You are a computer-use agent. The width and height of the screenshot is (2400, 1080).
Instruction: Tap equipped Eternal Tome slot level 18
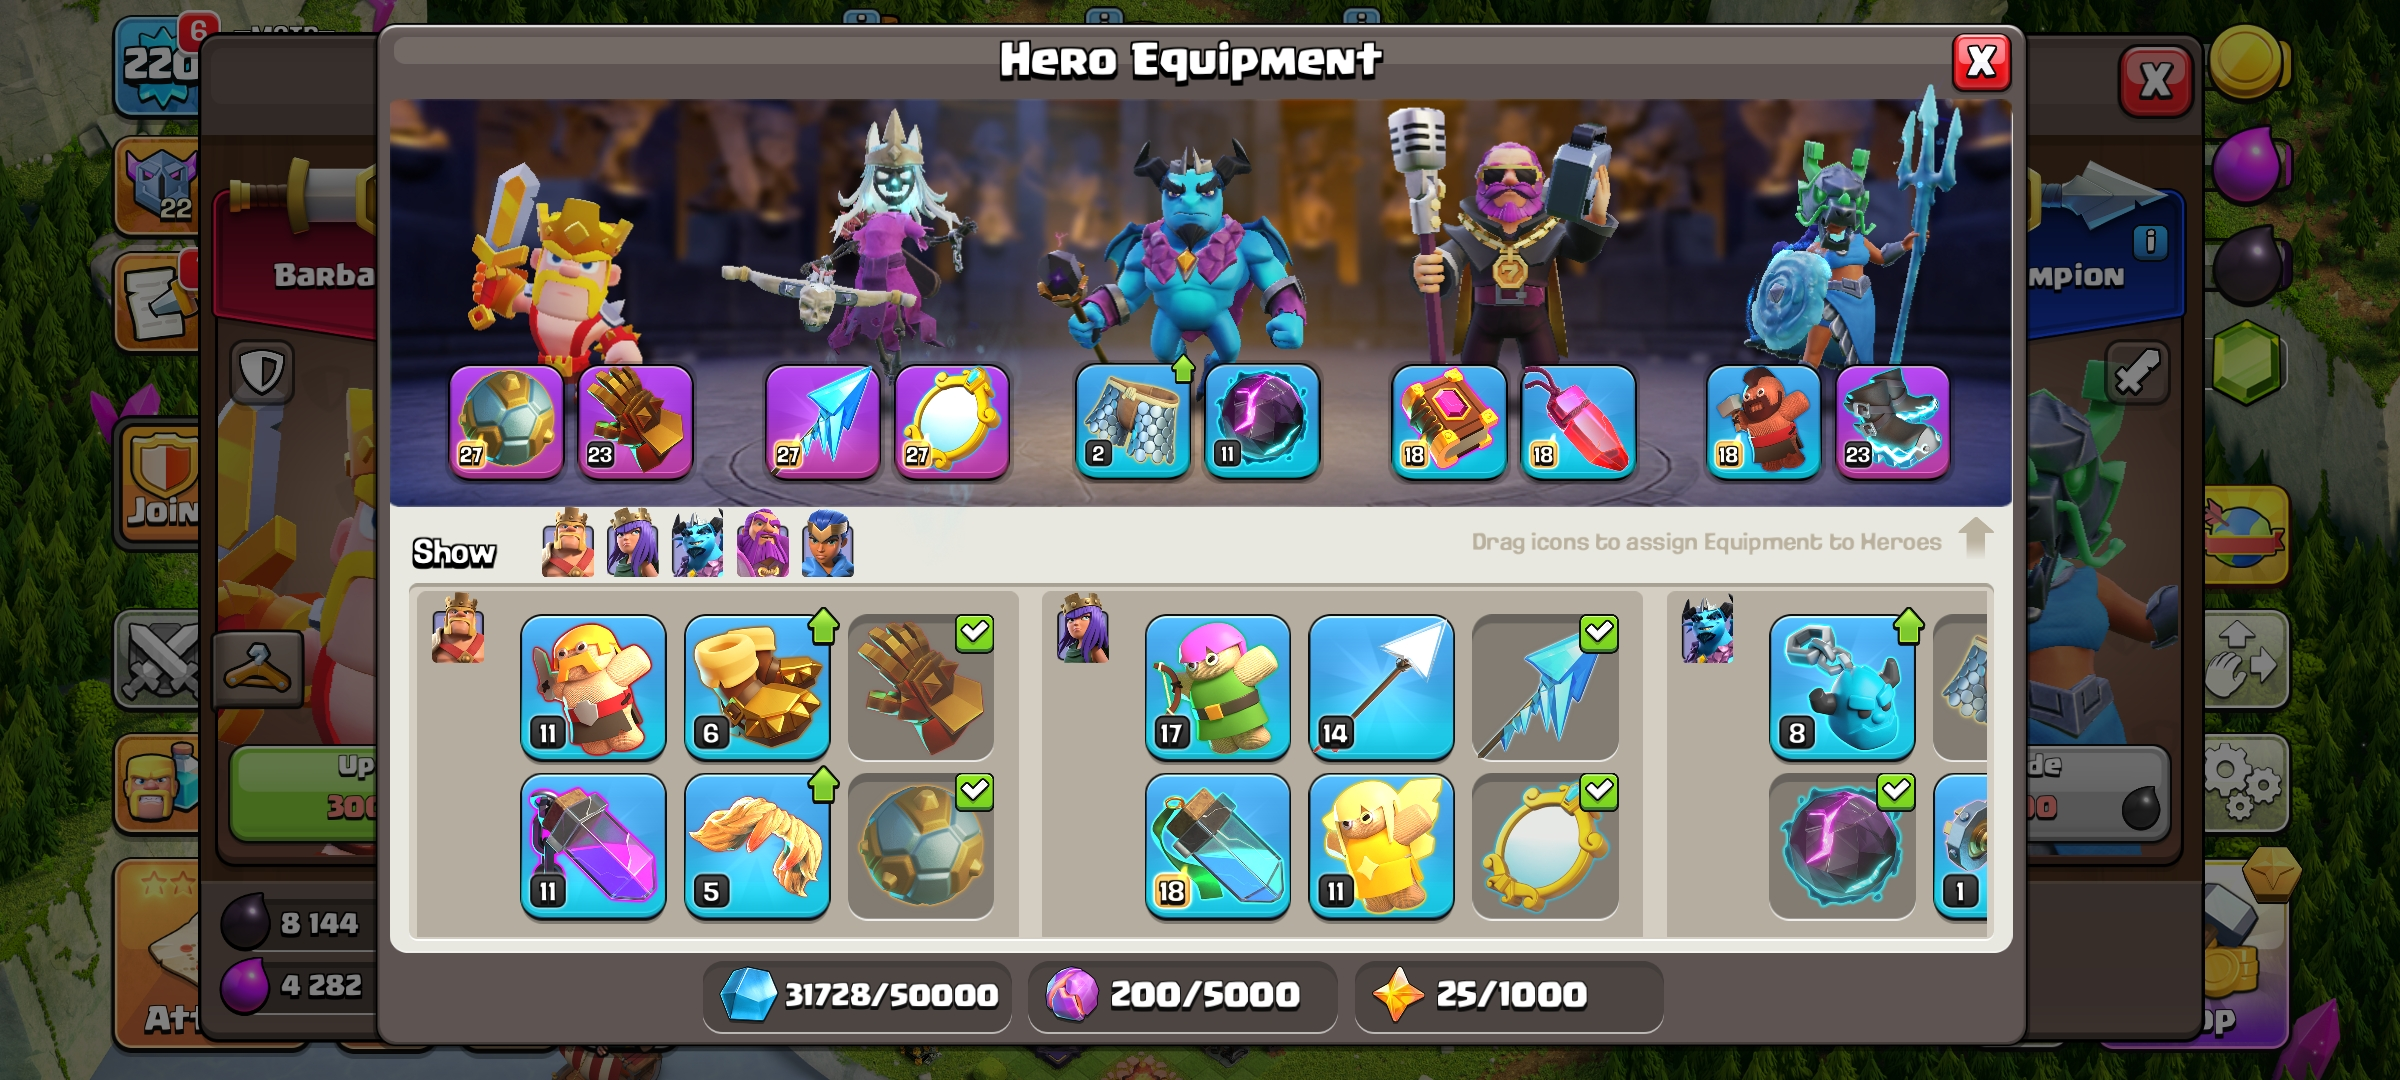[x=1449, y=422]
